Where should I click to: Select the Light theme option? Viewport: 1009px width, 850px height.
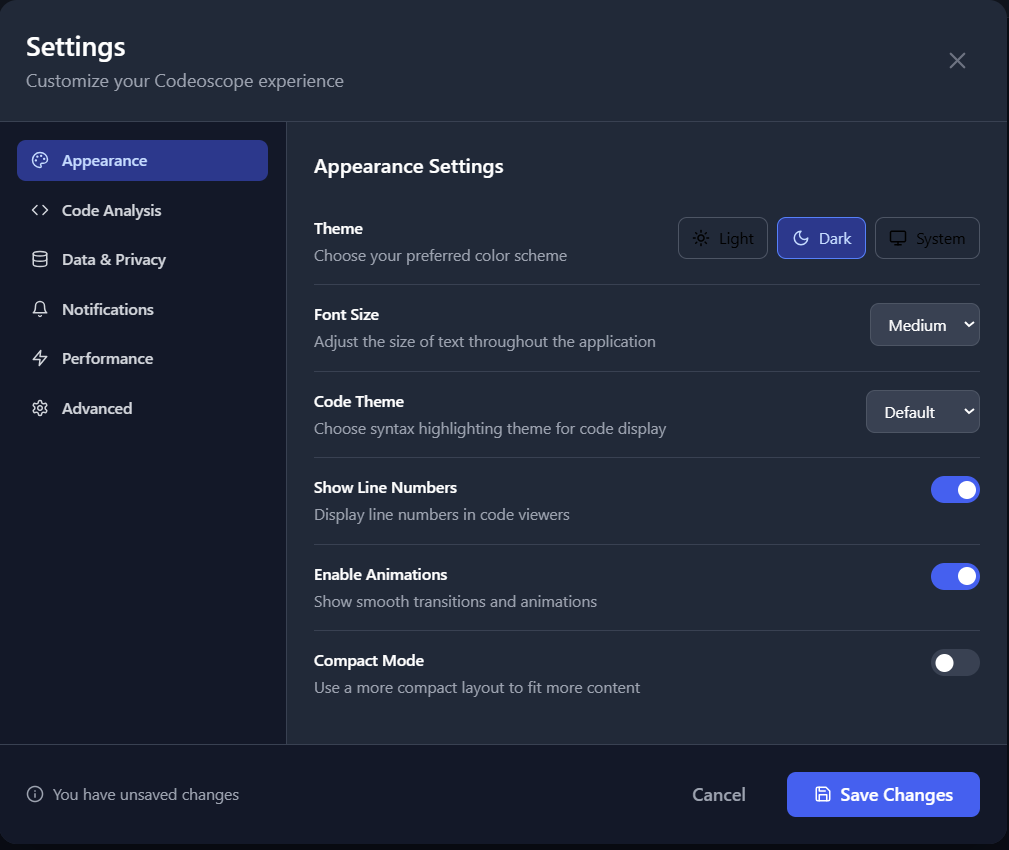tap(723, 238)
